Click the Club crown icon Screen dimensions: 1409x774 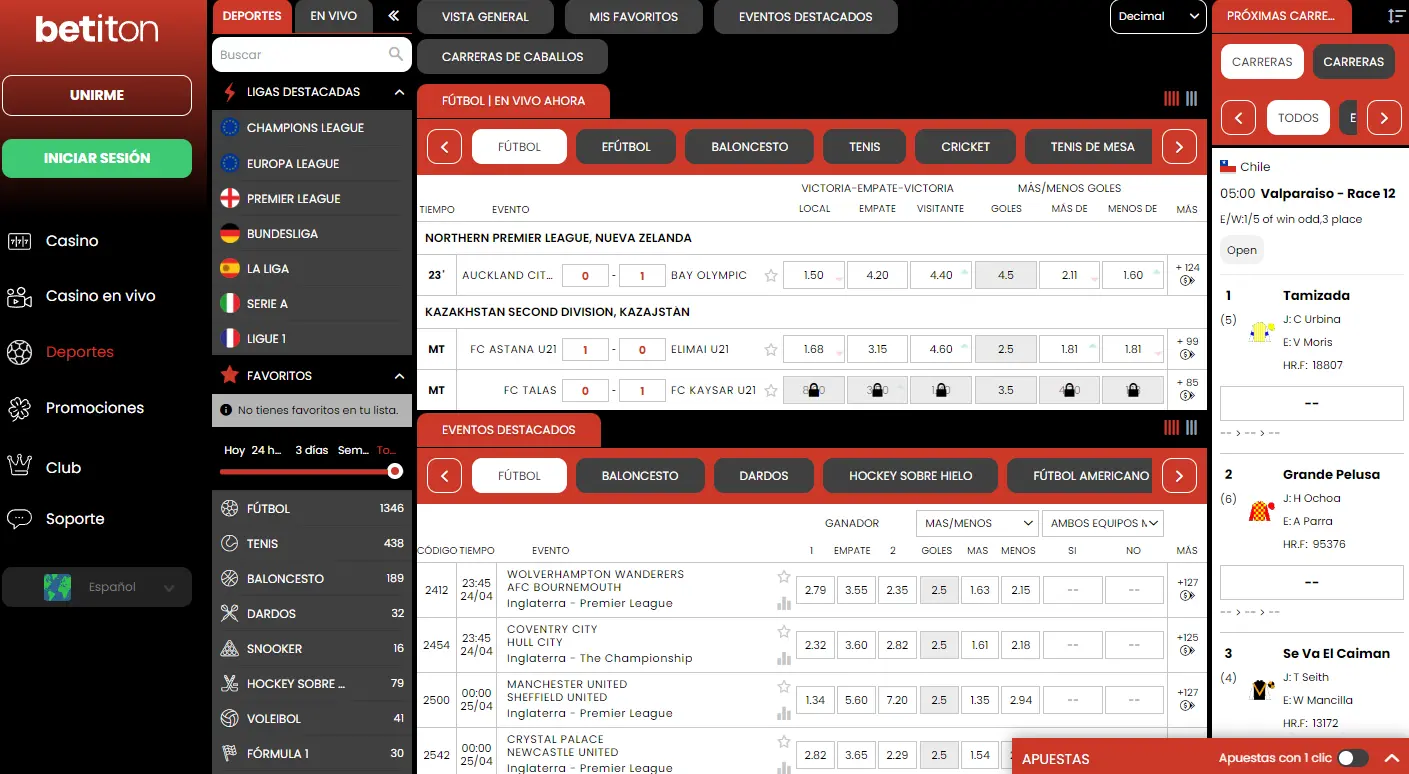click(x=19, y=465)
